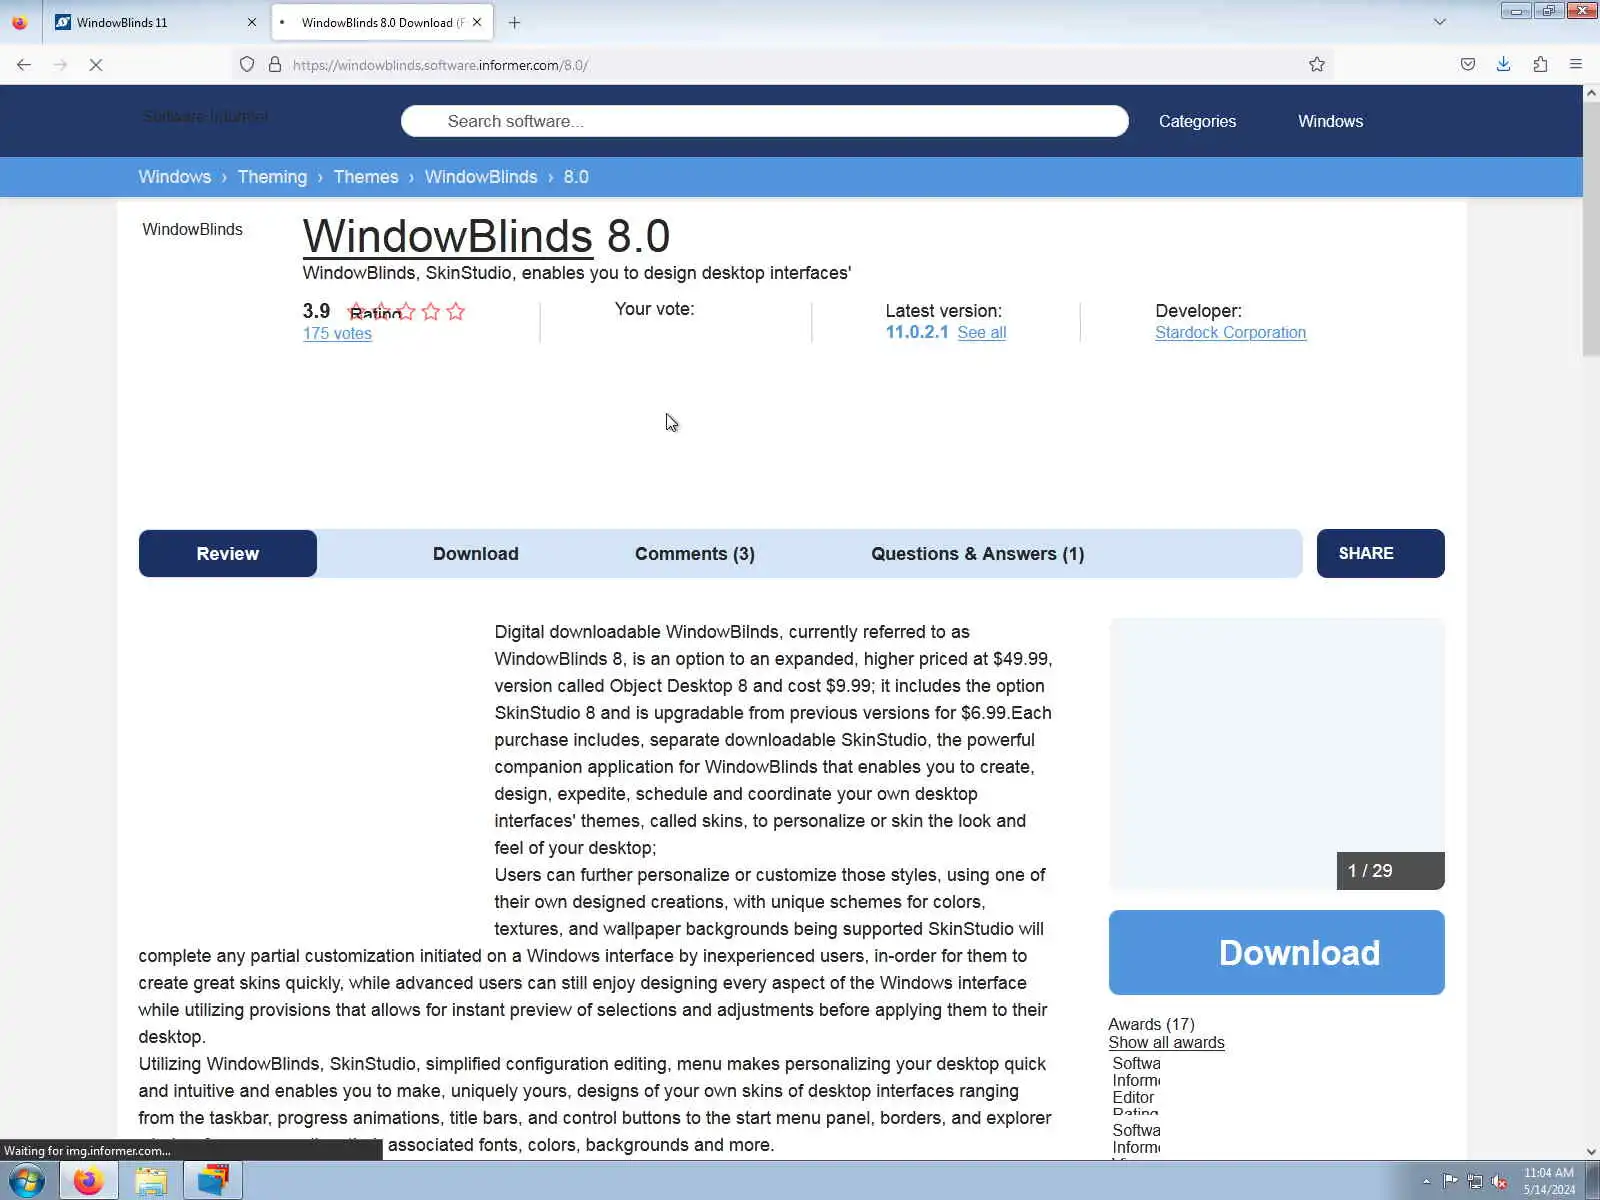Open the WindowBlinds breadcrumb link
The width and height of the screenshot is (1600, 1200).
pos(481,177)
